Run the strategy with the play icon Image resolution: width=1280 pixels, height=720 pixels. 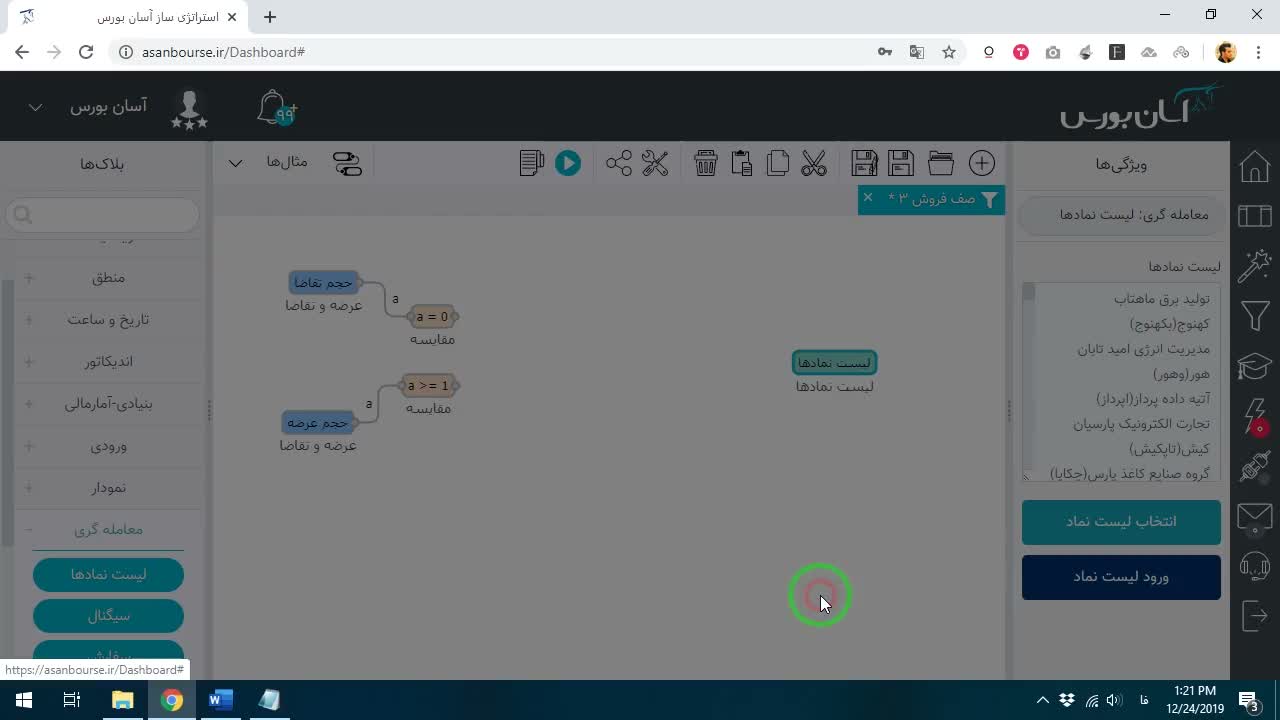568,163
